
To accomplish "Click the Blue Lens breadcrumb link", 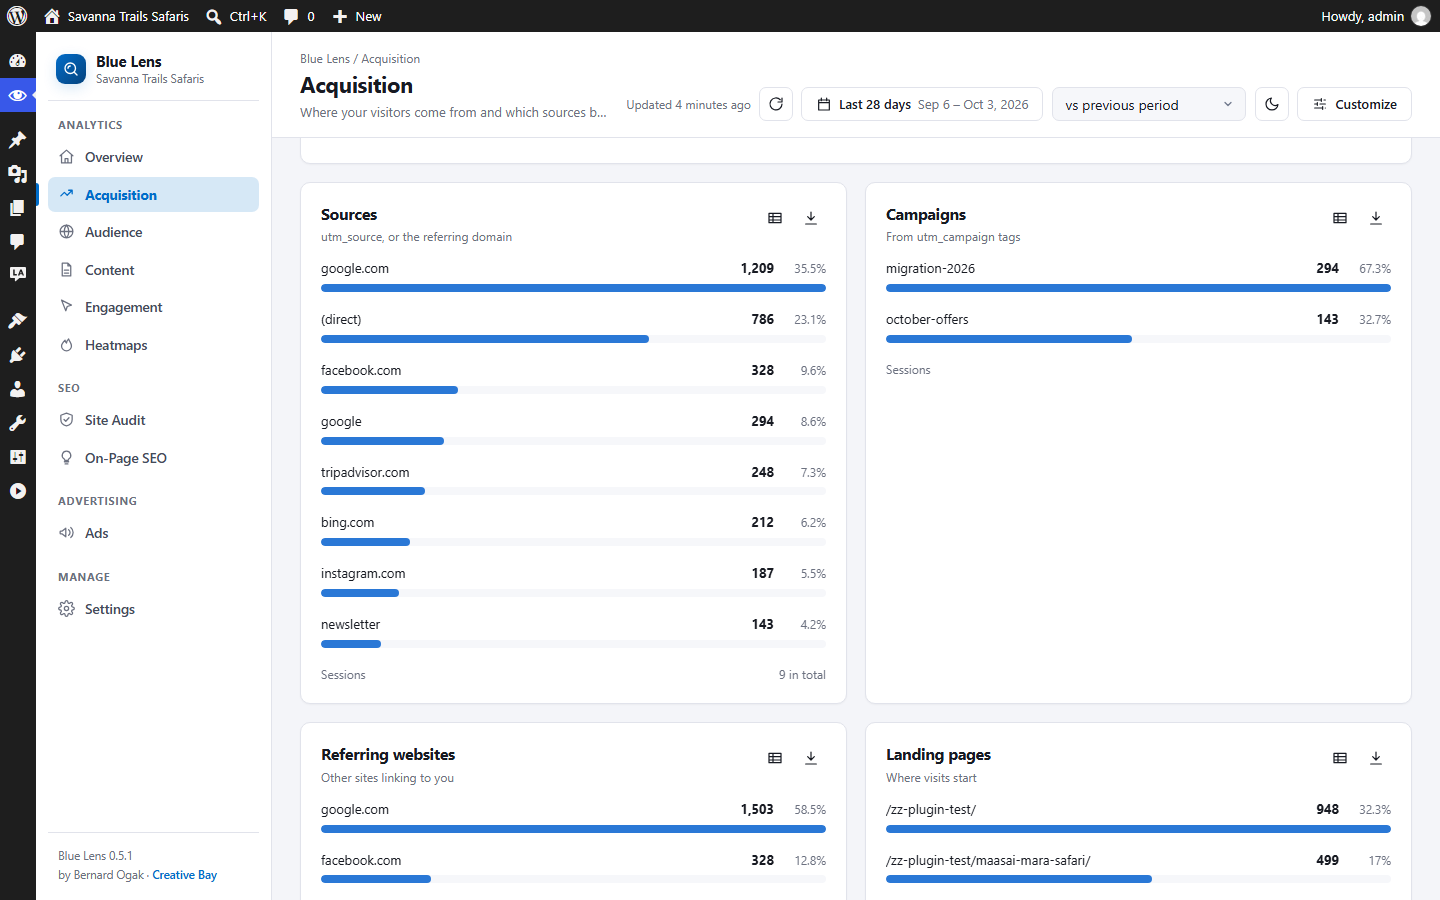I will coord(325,59).
